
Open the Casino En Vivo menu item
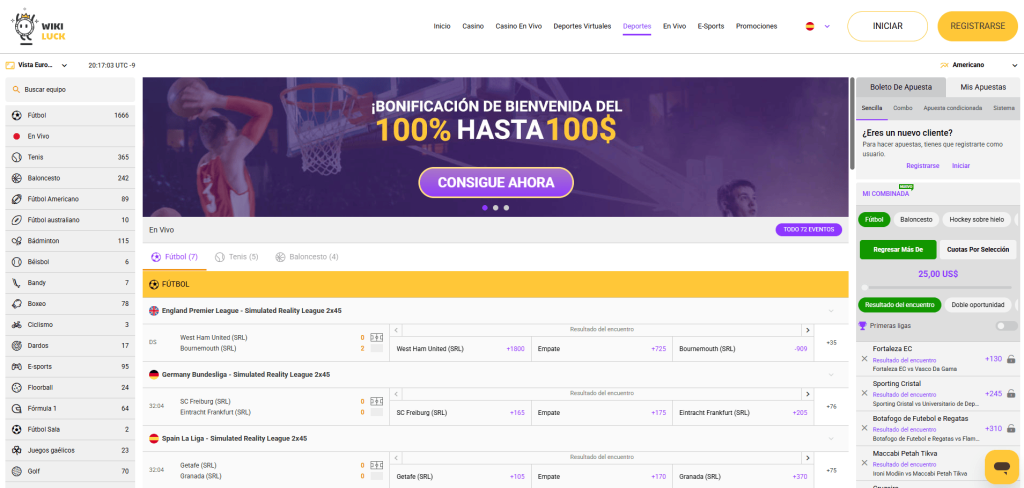pos(518,26)
